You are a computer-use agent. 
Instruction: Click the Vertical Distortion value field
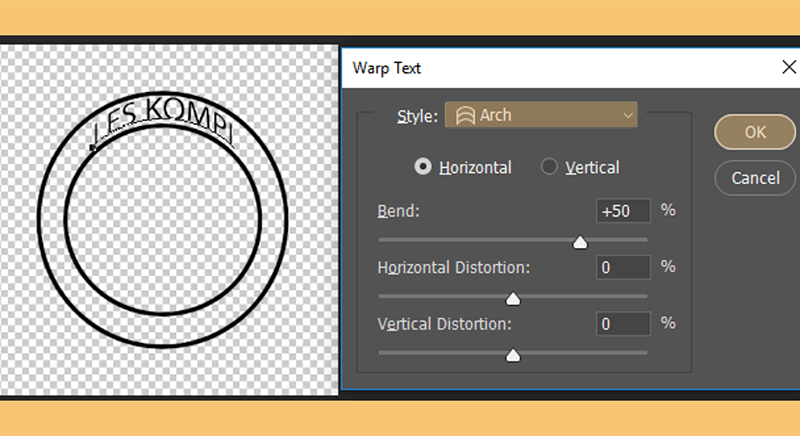coord(623,324)
